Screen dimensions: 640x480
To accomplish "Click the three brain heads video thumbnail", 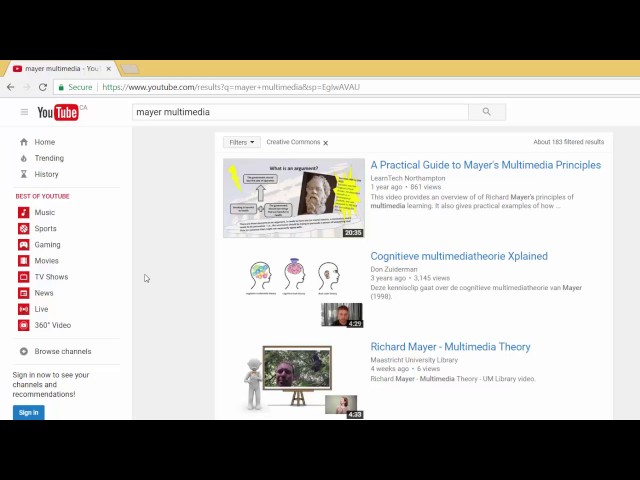I will [294, 289].
